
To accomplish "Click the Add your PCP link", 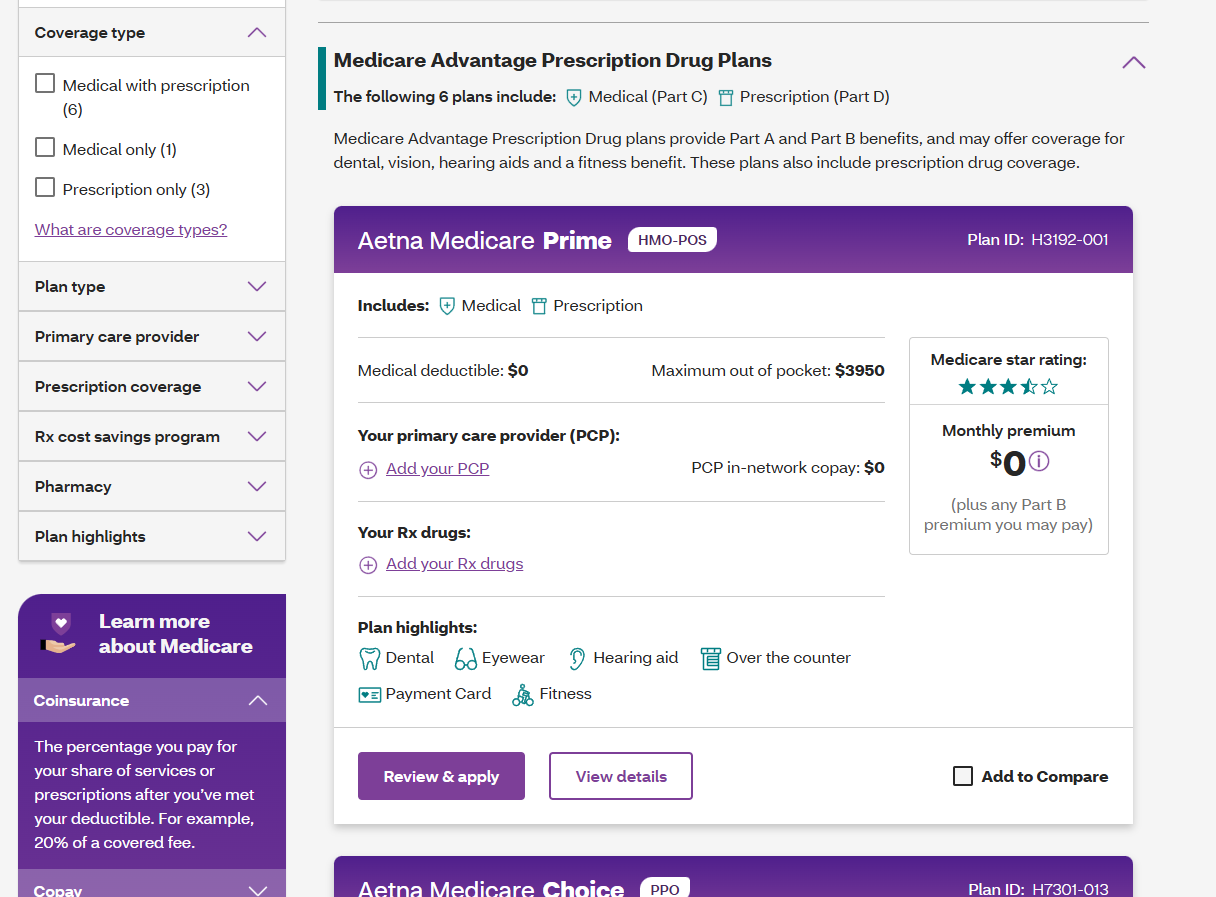I will (437, 468).
